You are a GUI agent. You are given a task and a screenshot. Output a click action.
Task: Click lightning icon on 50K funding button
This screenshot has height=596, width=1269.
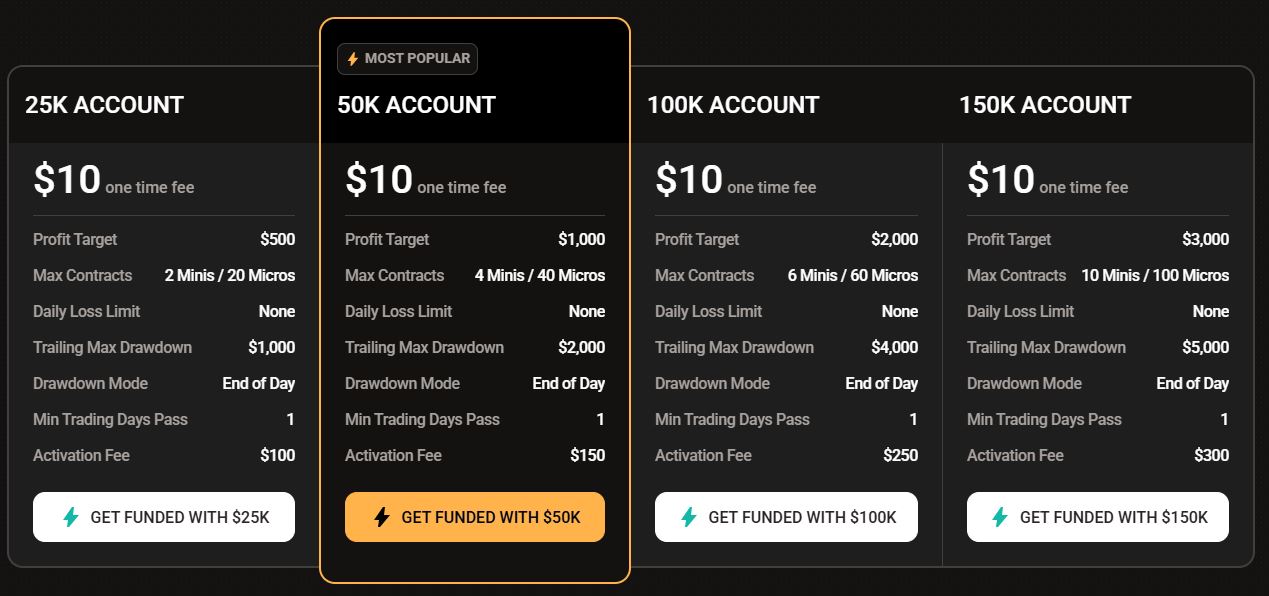(x=382, y=517)
